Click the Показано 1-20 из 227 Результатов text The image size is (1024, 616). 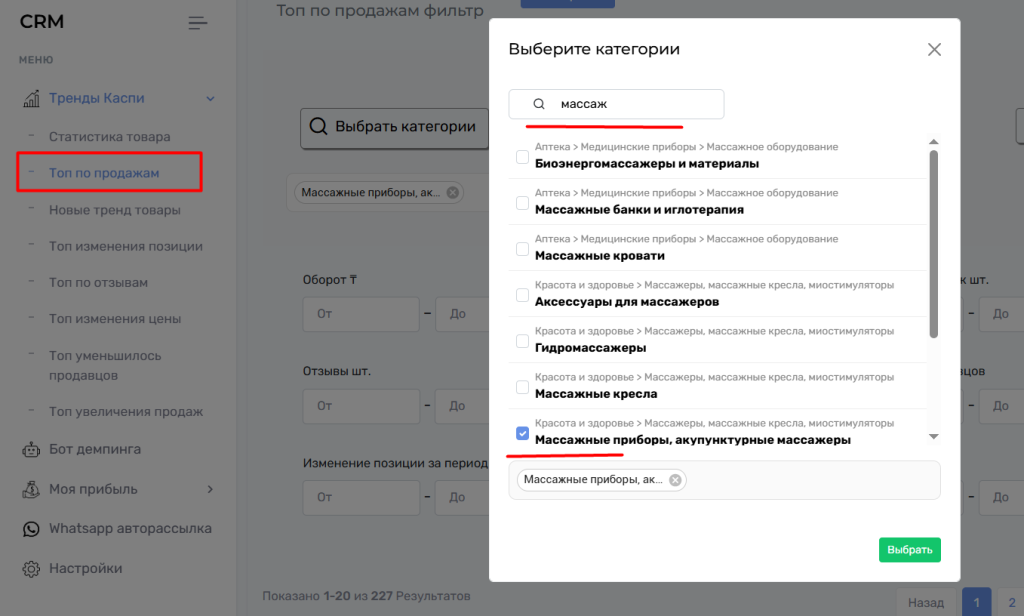tap(366, 596)
